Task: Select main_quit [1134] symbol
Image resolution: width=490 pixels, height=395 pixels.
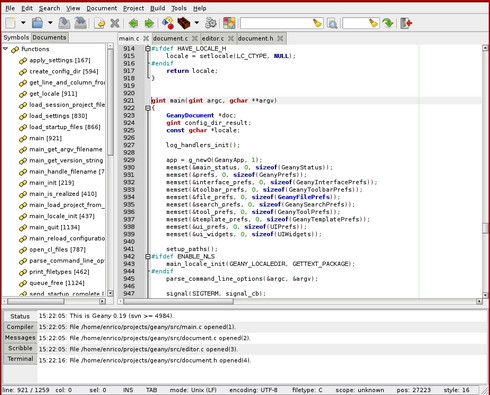Action: coord(55,227)
